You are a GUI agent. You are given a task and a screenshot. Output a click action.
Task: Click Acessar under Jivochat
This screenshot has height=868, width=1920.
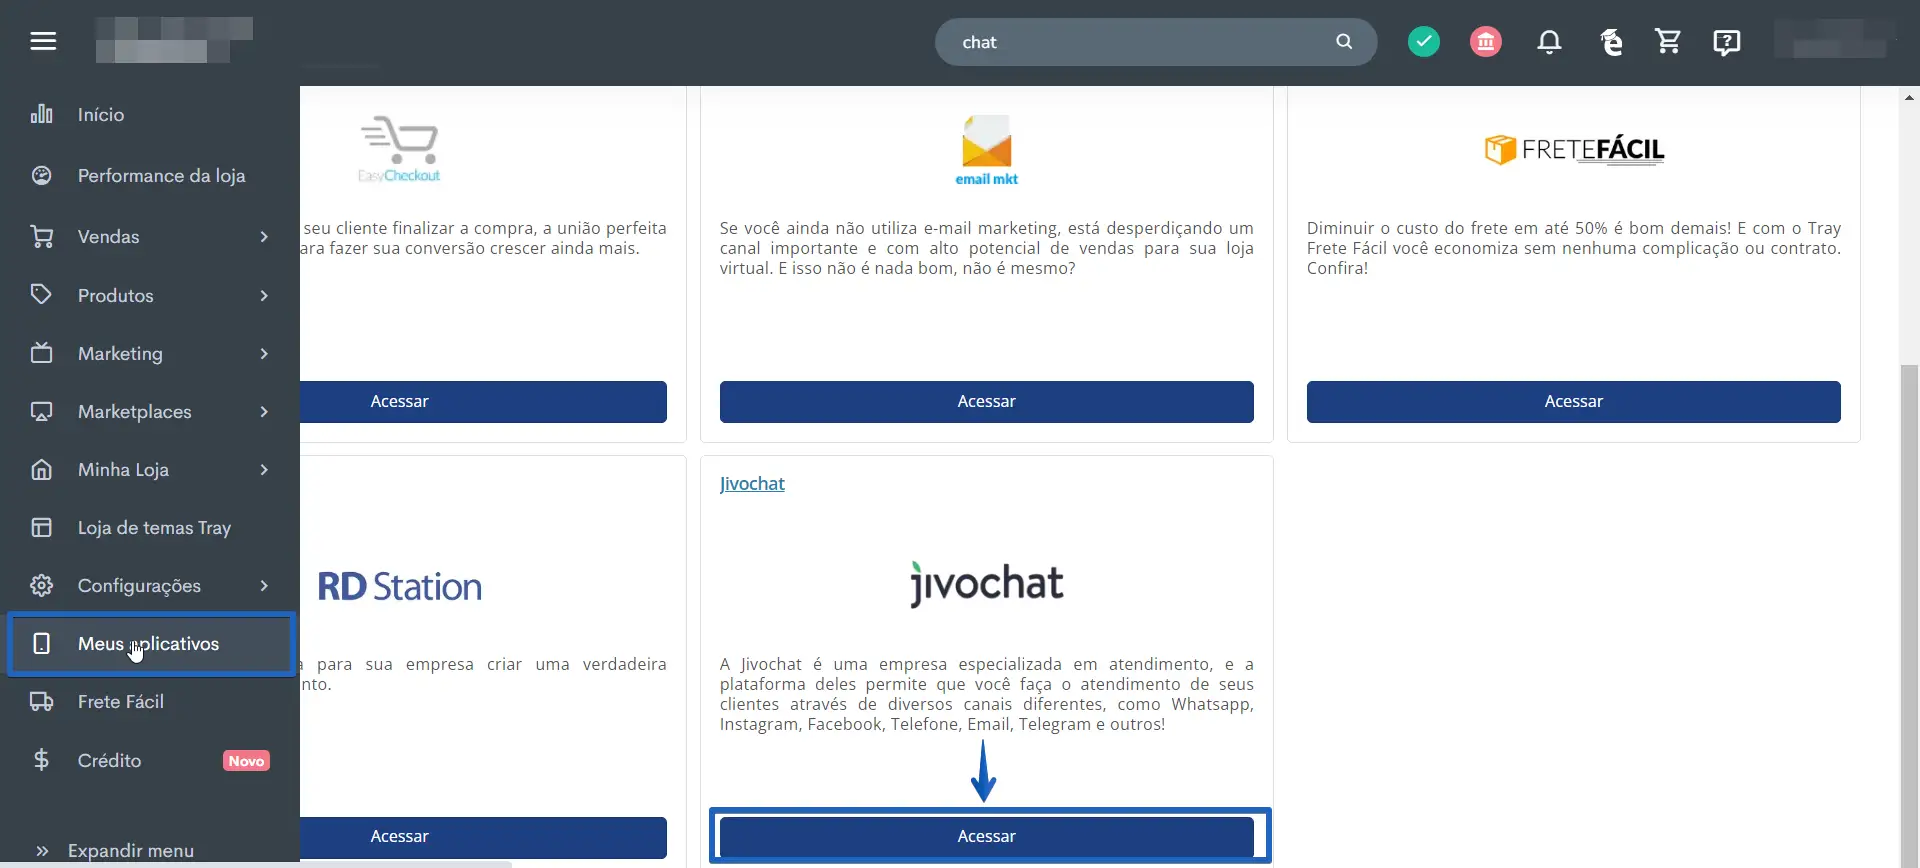point(987,837)
